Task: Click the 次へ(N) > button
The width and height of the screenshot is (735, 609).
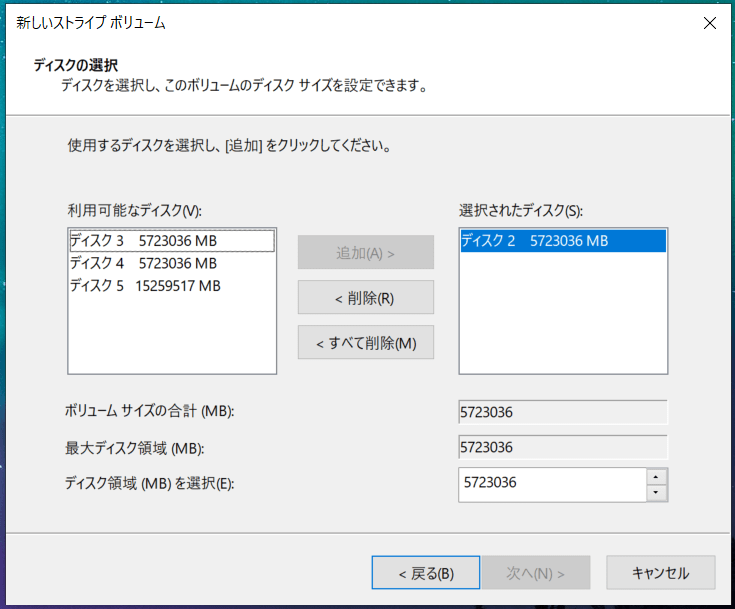Action: click(536, 572)
